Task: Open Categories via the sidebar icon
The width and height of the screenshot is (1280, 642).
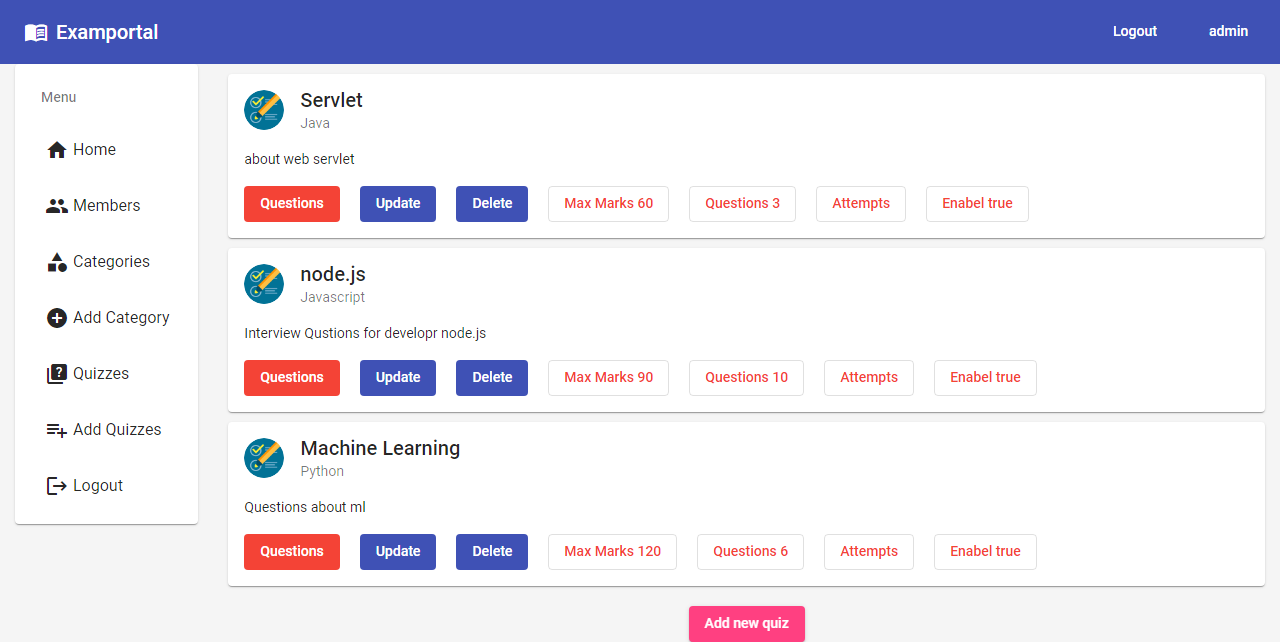Action: (56, 261)
